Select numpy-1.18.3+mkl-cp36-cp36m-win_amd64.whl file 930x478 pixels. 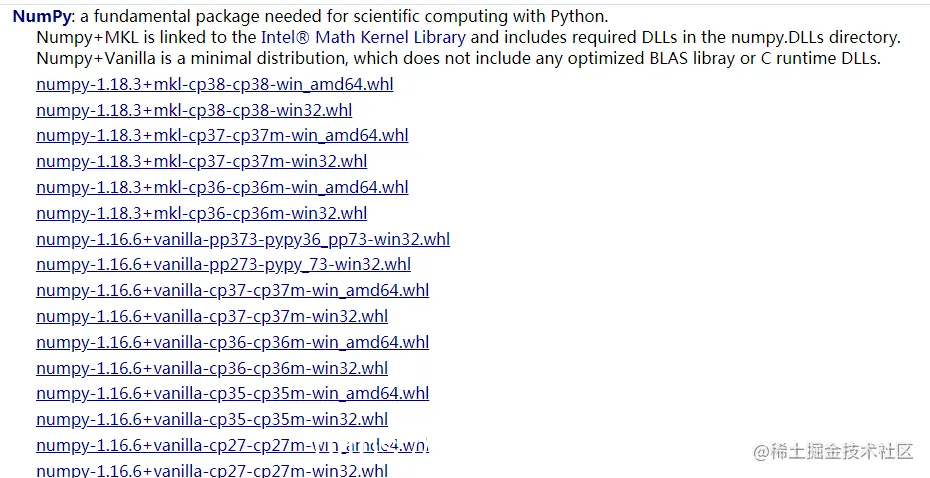tap(222, 187)
